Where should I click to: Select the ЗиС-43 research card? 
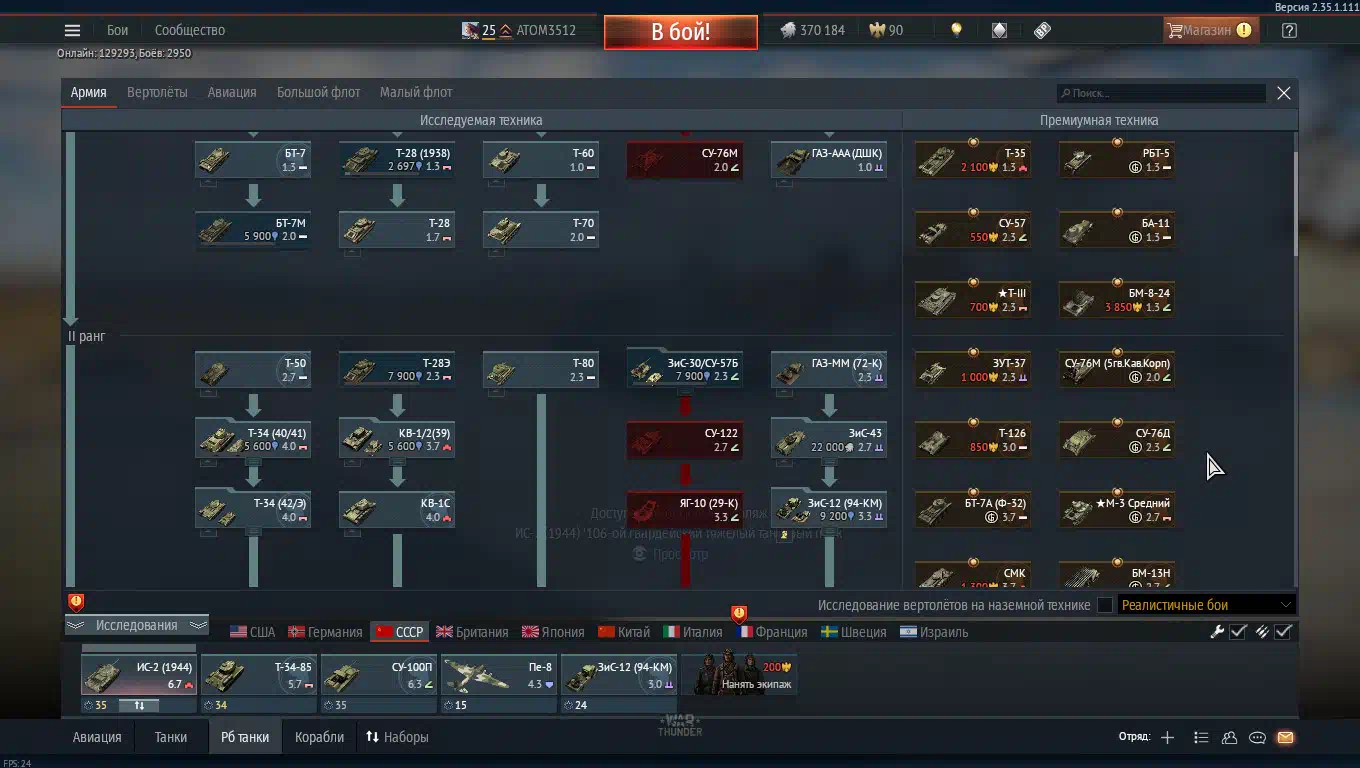coord(829,440)
